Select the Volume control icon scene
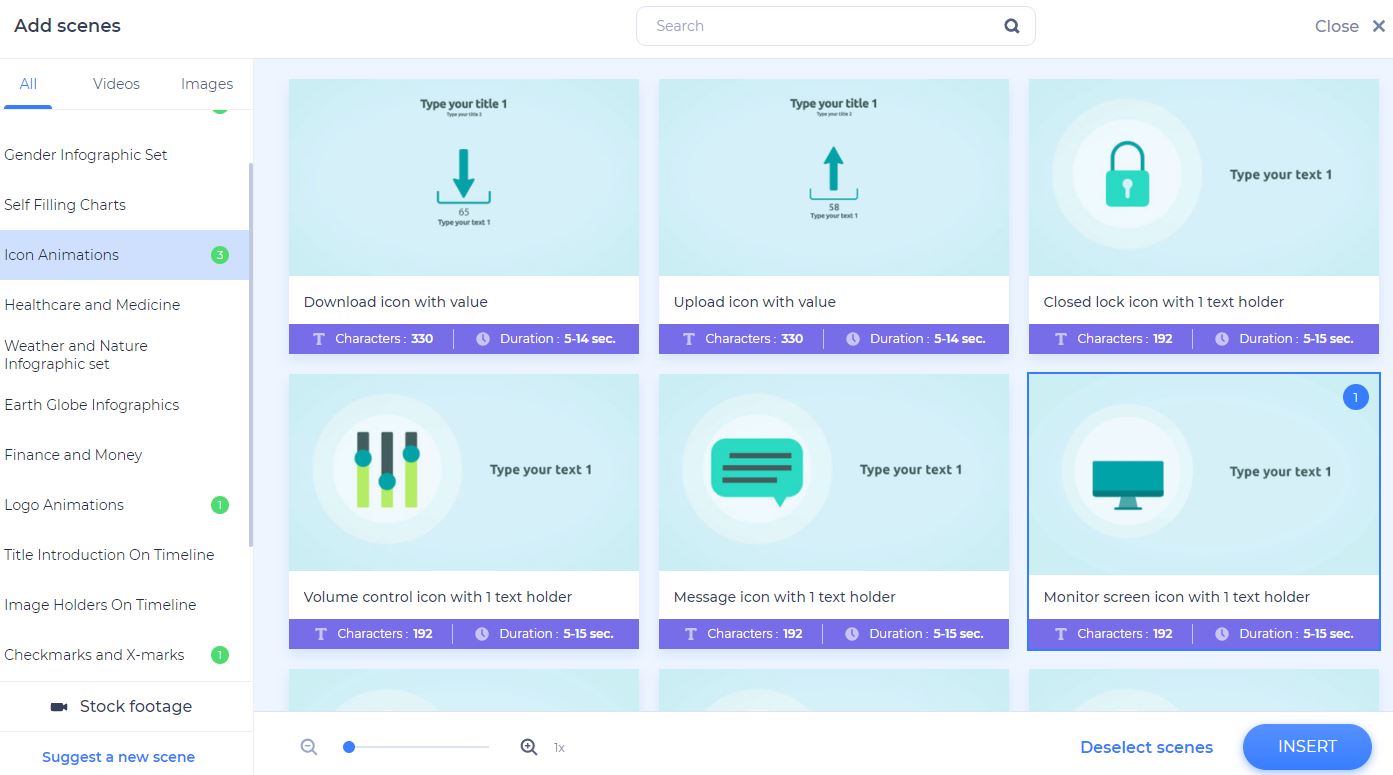 (x=463, y=471)
